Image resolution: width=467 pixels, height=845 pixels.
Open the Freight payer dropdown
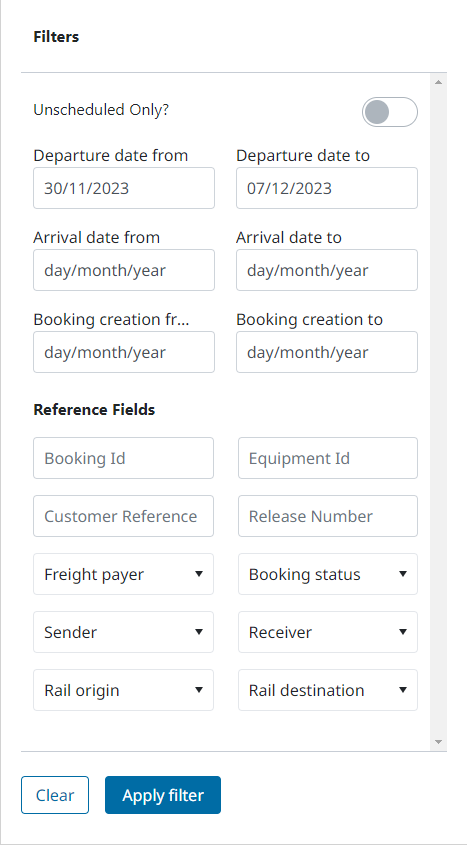(123, 574)
